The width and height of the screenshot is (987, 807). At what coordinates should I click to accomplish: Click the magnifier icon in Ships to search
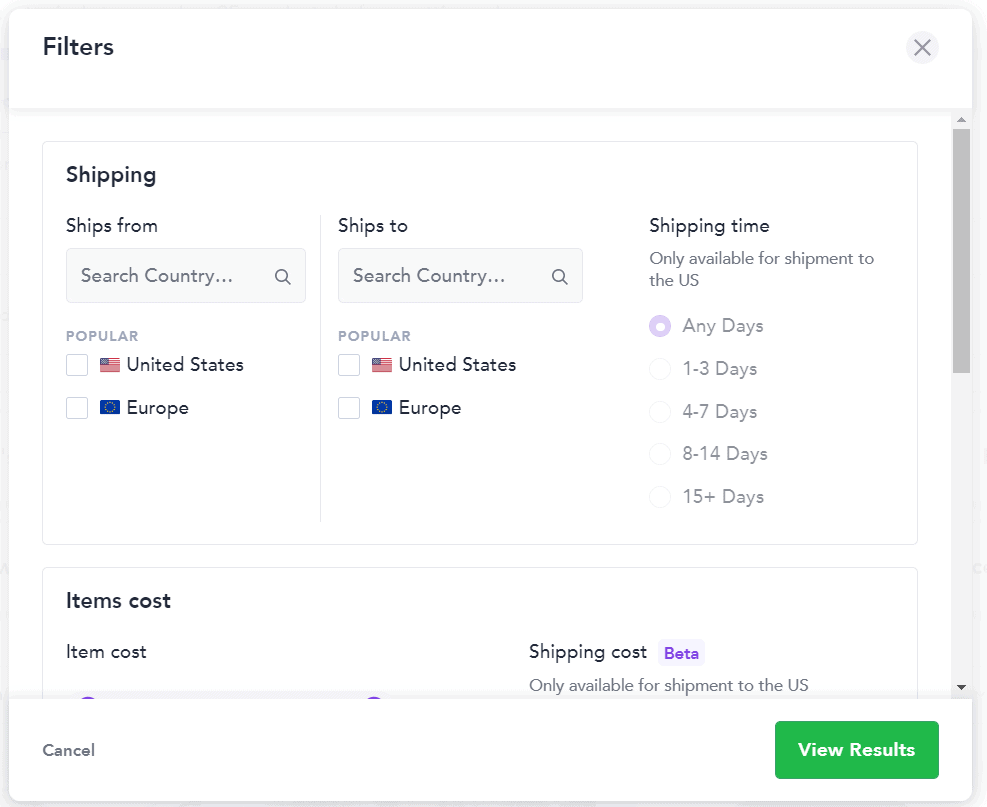point(560,277)
